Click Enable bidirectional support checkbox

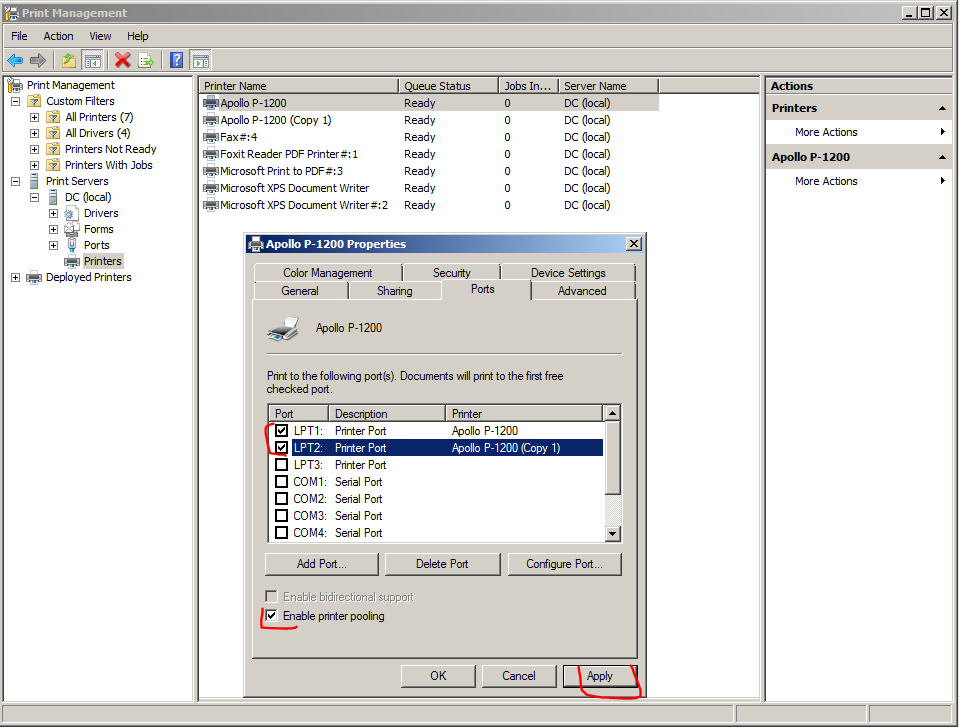[271, 597]
